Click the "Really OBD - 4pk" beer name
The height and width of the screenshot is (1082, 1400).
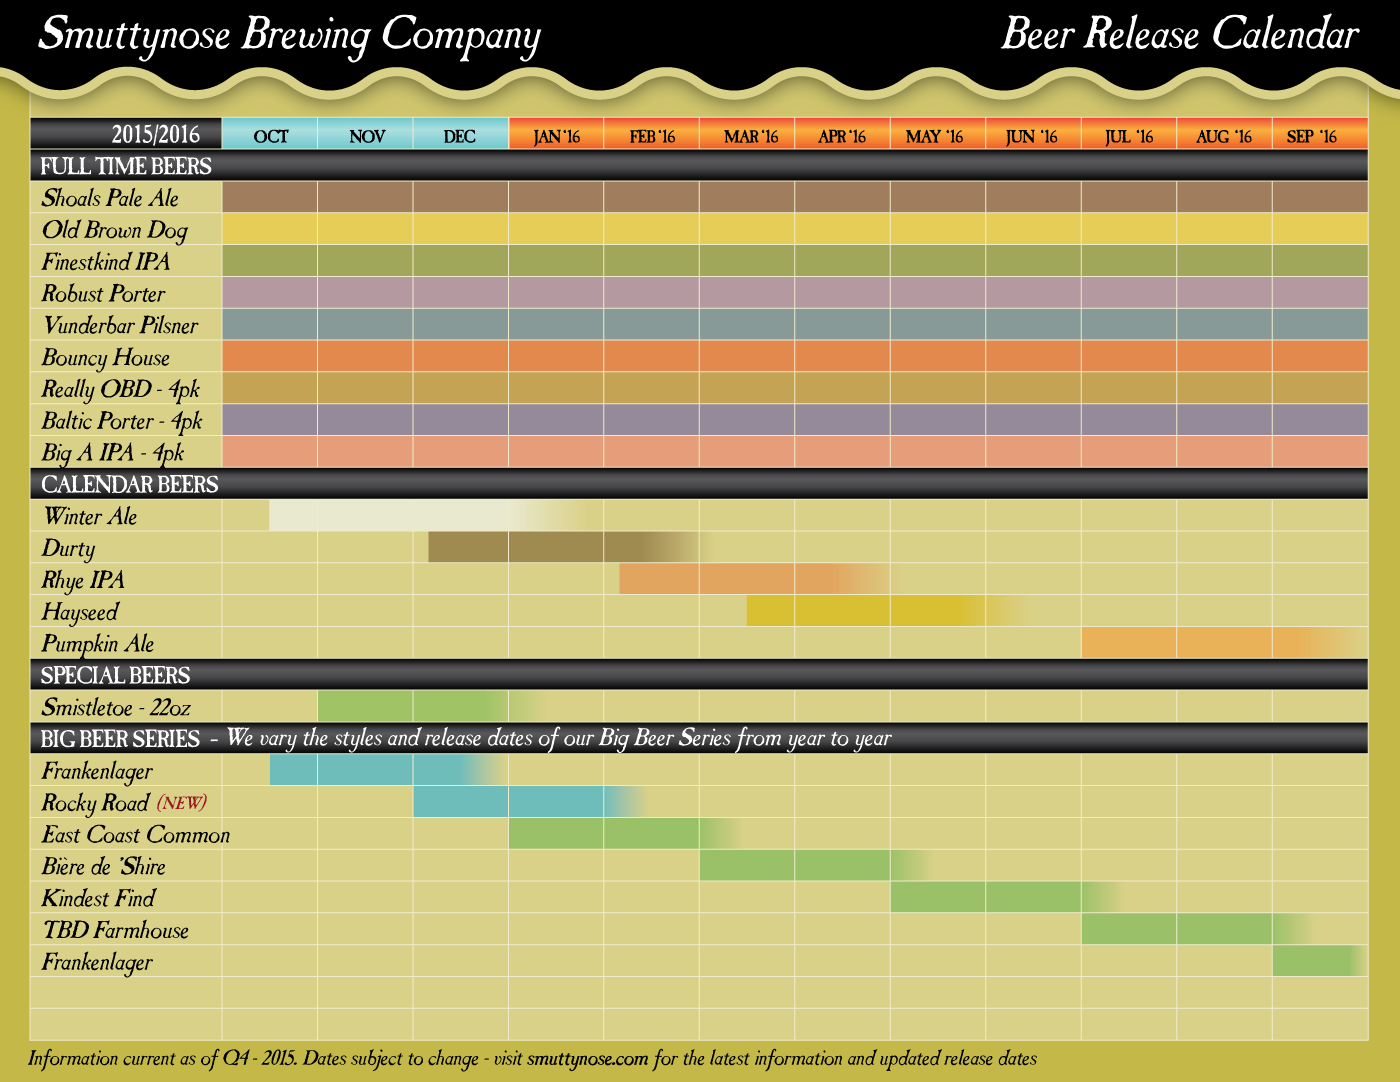(121, 390)
